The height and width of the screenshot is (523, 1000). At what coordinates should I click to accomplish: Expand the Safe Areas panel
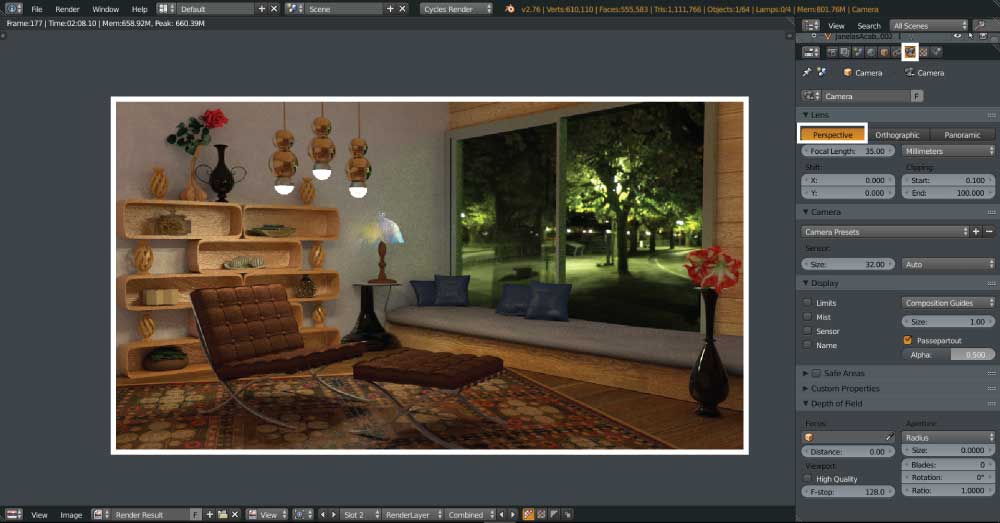pos(806,373)
